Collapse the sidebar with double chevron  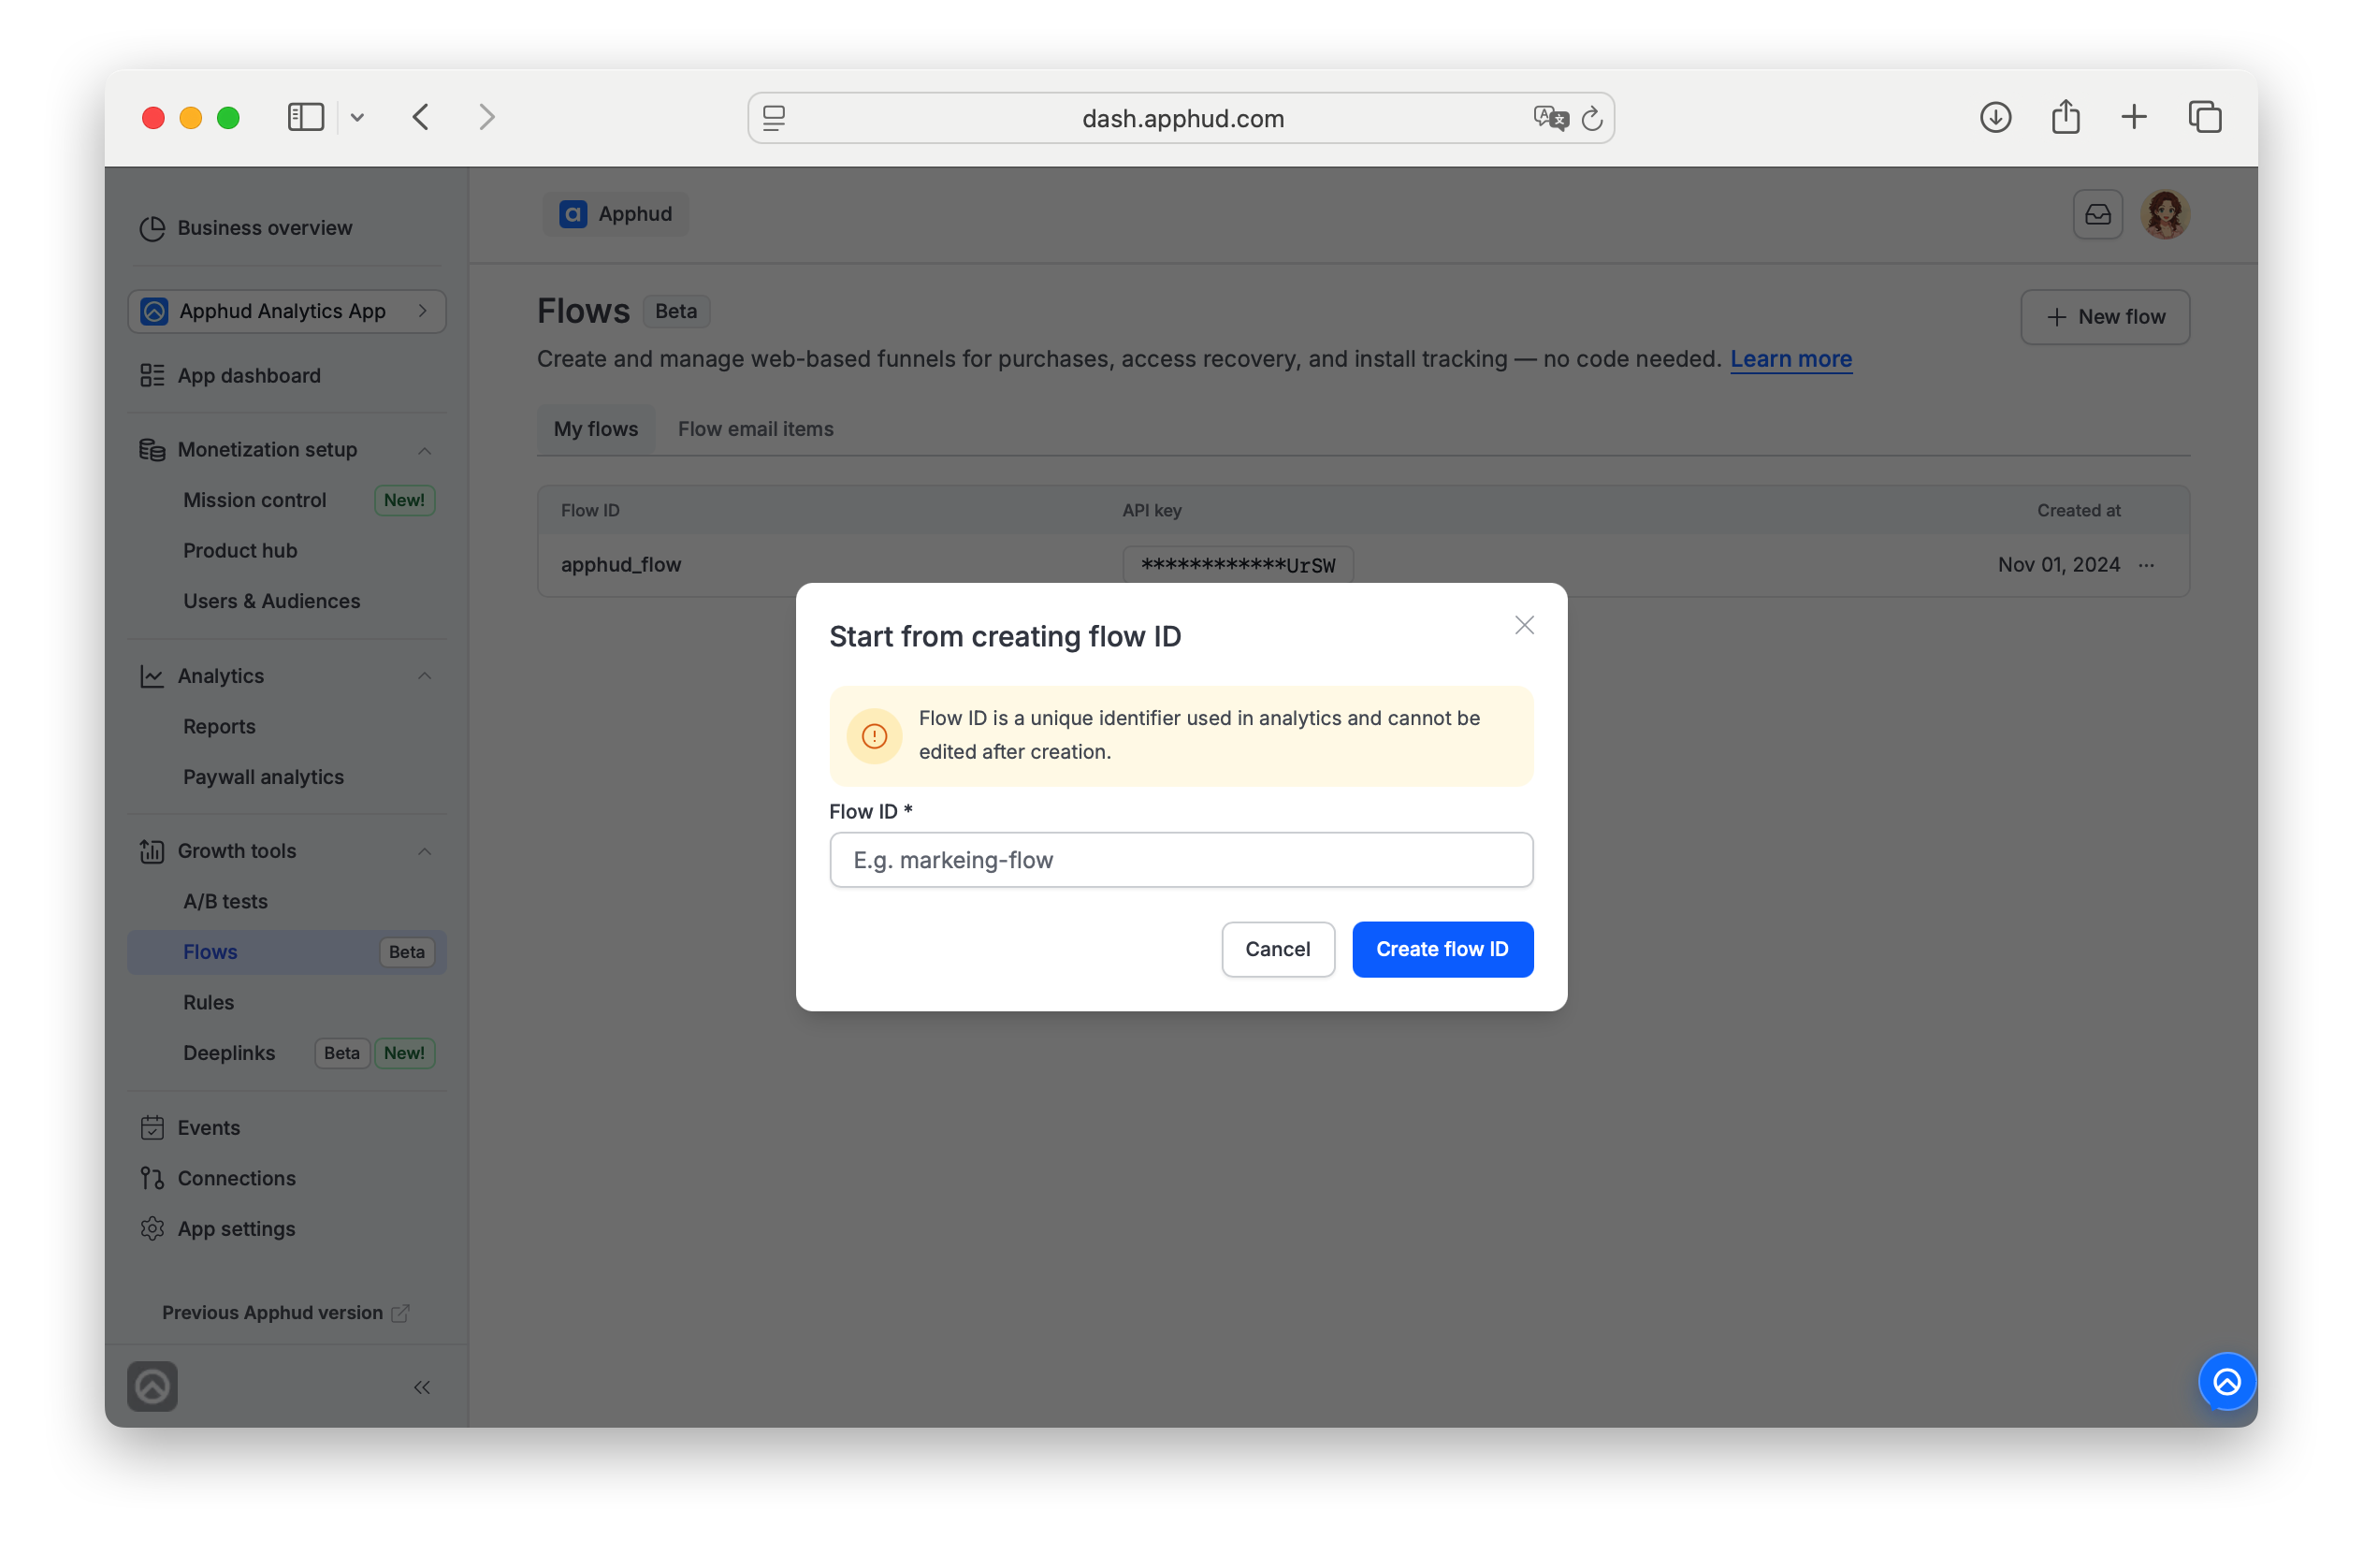point(422,1387)
